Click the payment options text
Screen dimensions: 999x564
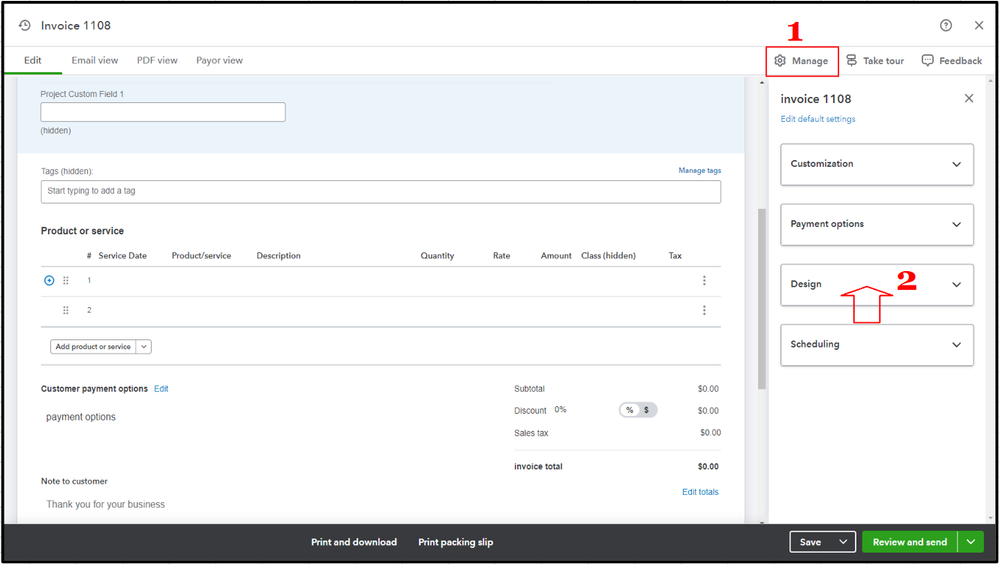pos(81,417)
